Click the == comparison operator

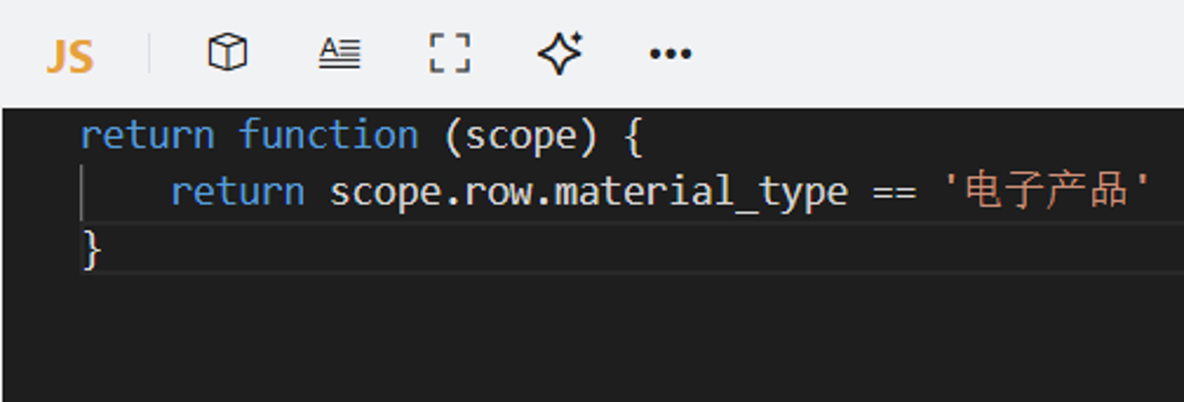click(x=895, y=191)
